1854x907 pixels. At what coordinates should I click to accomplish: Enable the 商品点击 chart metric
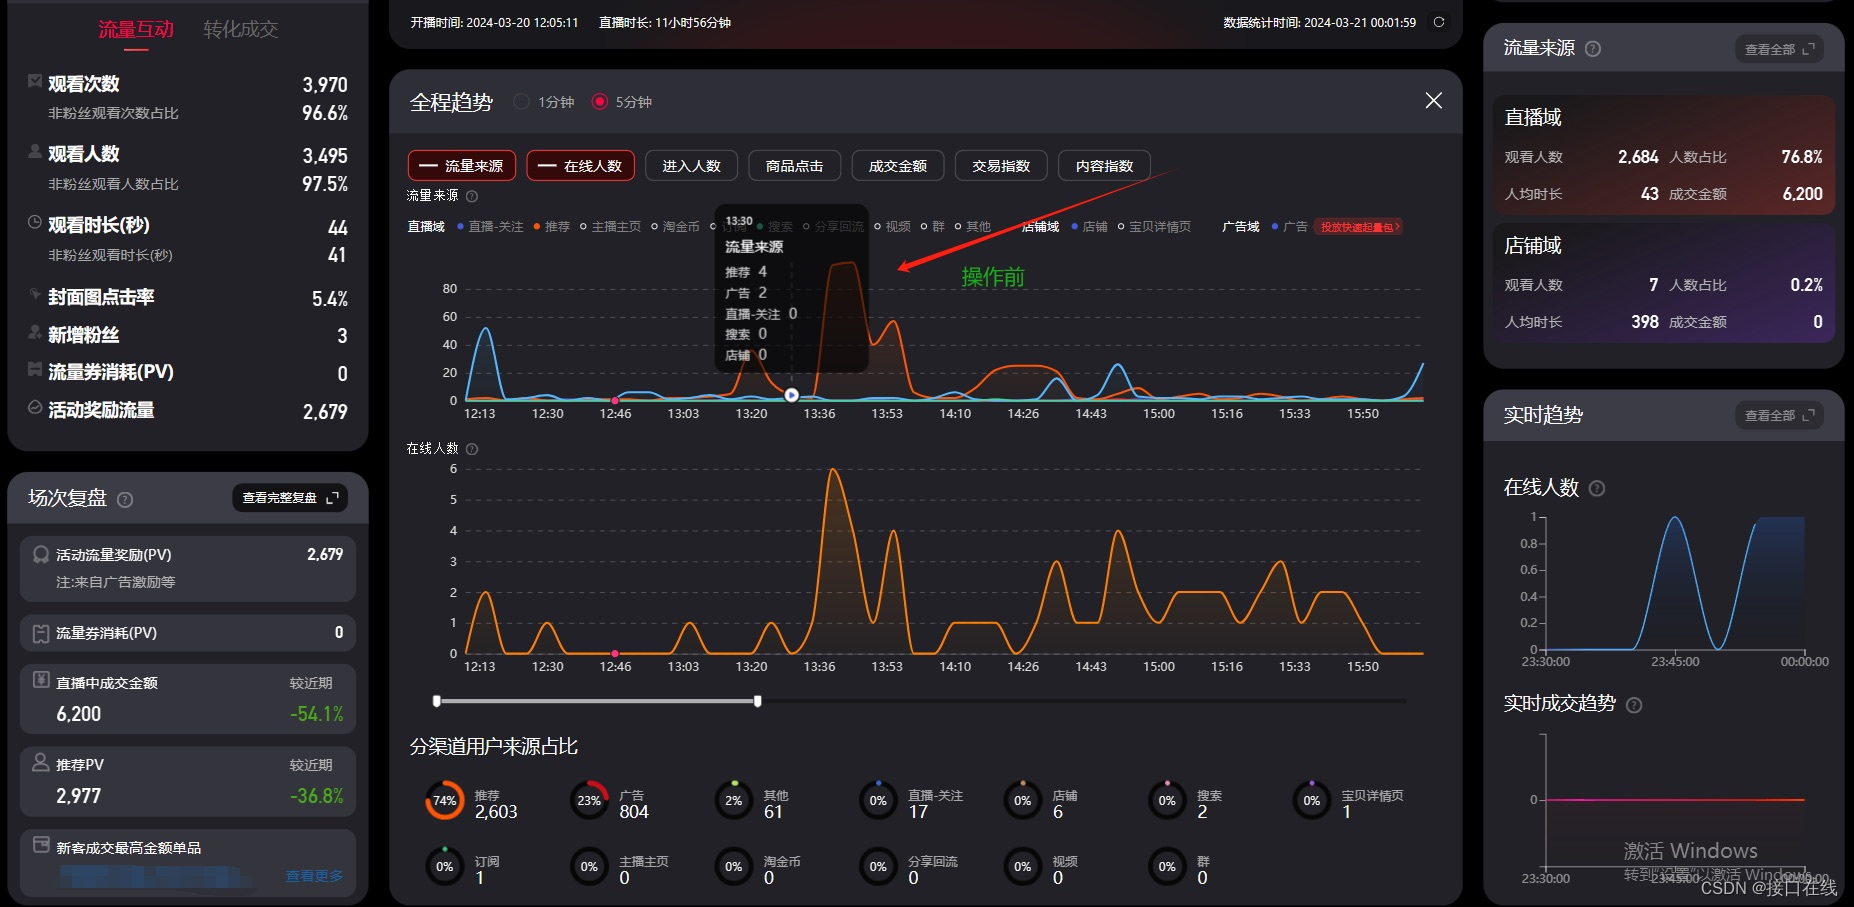(x=794, y=166)
